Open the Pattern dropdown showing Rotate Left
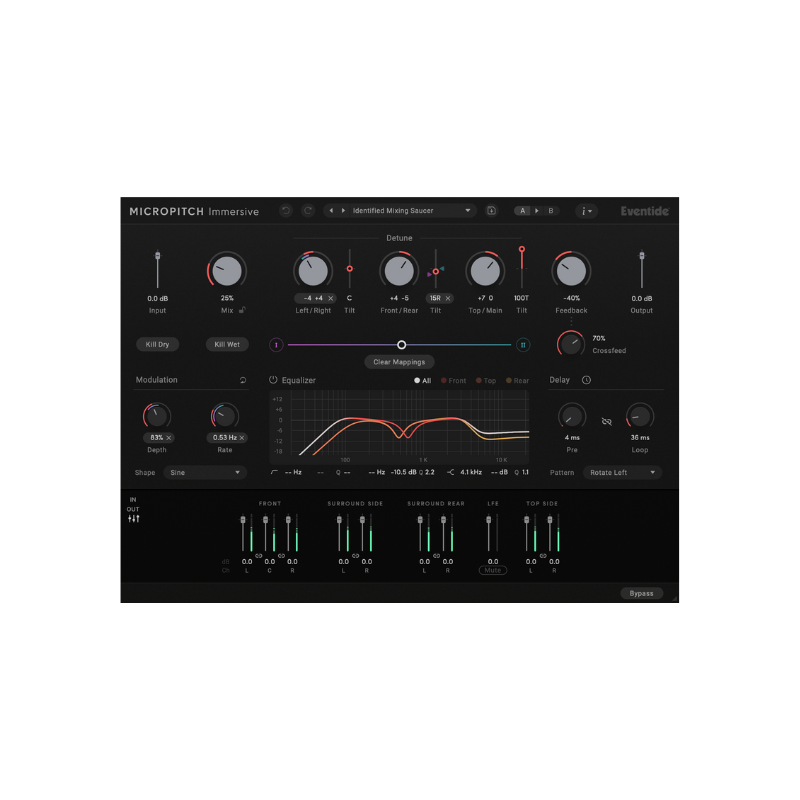The image size is (800, 800). [622, 472]
